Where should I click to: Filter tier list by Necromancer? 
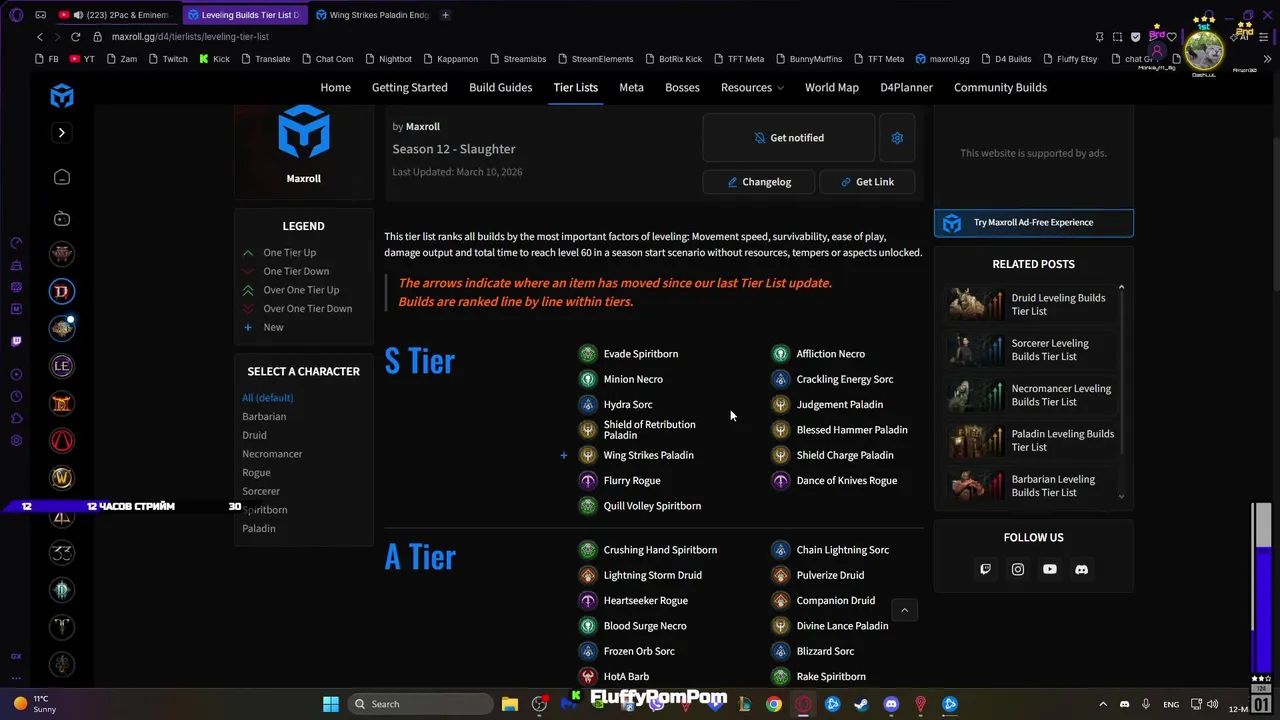(x=272, y=454)
